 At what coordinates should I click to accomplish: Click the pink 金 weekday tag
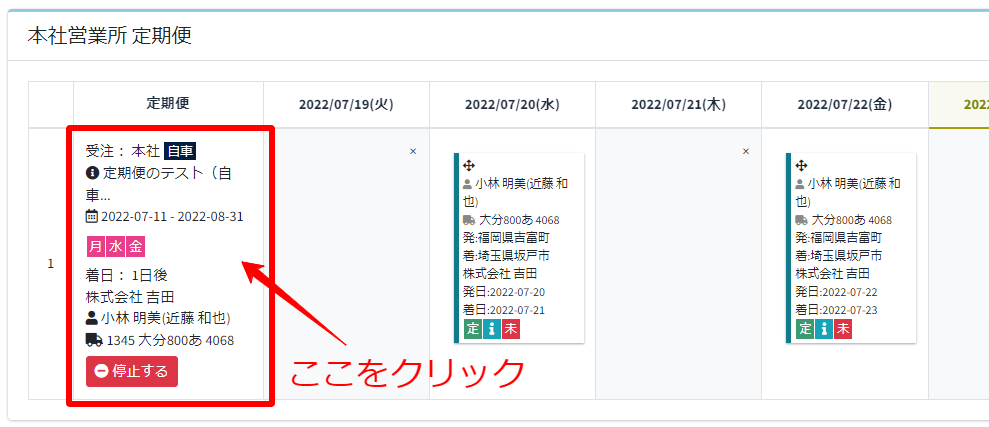tap(136, 246)
